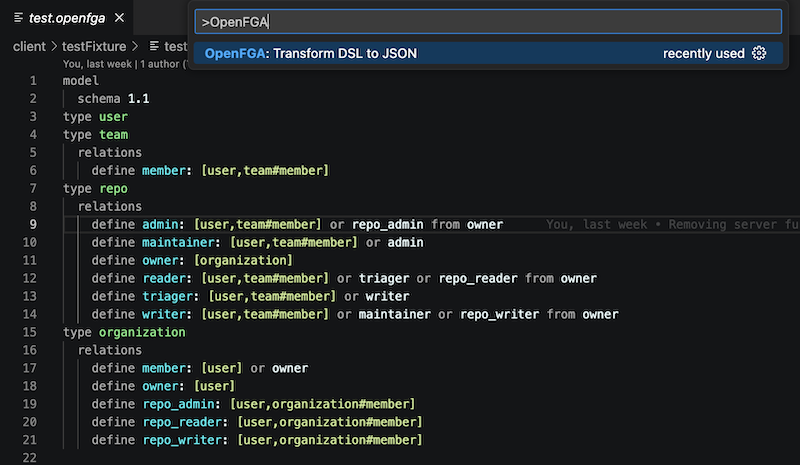The image size is (800, 465).
Task: Click the 'triager' relation on line 13
Action: (167, 297)
